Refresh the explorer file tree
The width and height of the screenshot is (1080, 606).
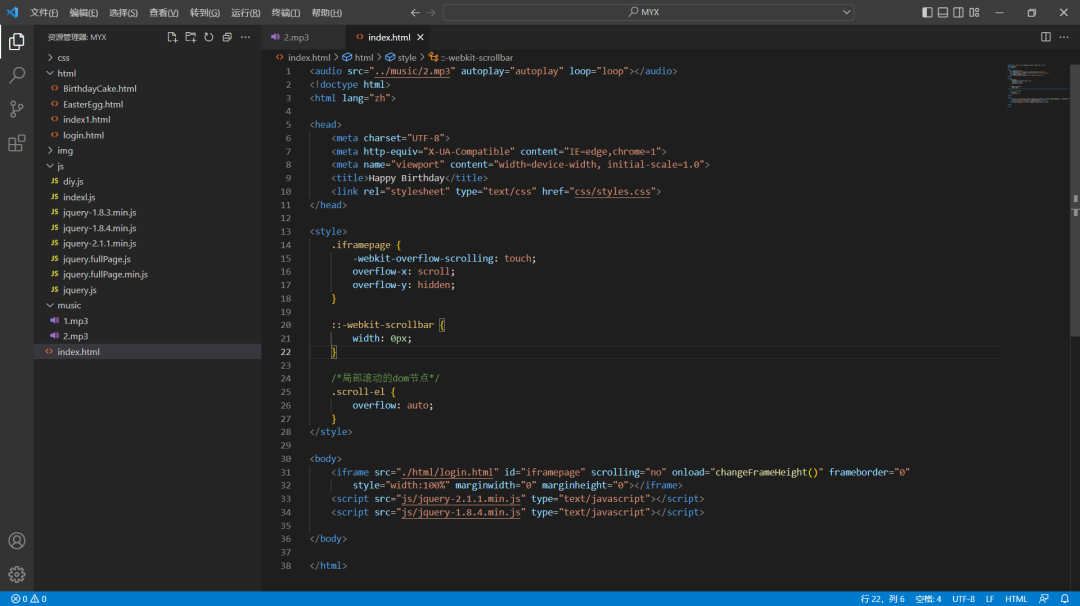click(x=209, y=37)
